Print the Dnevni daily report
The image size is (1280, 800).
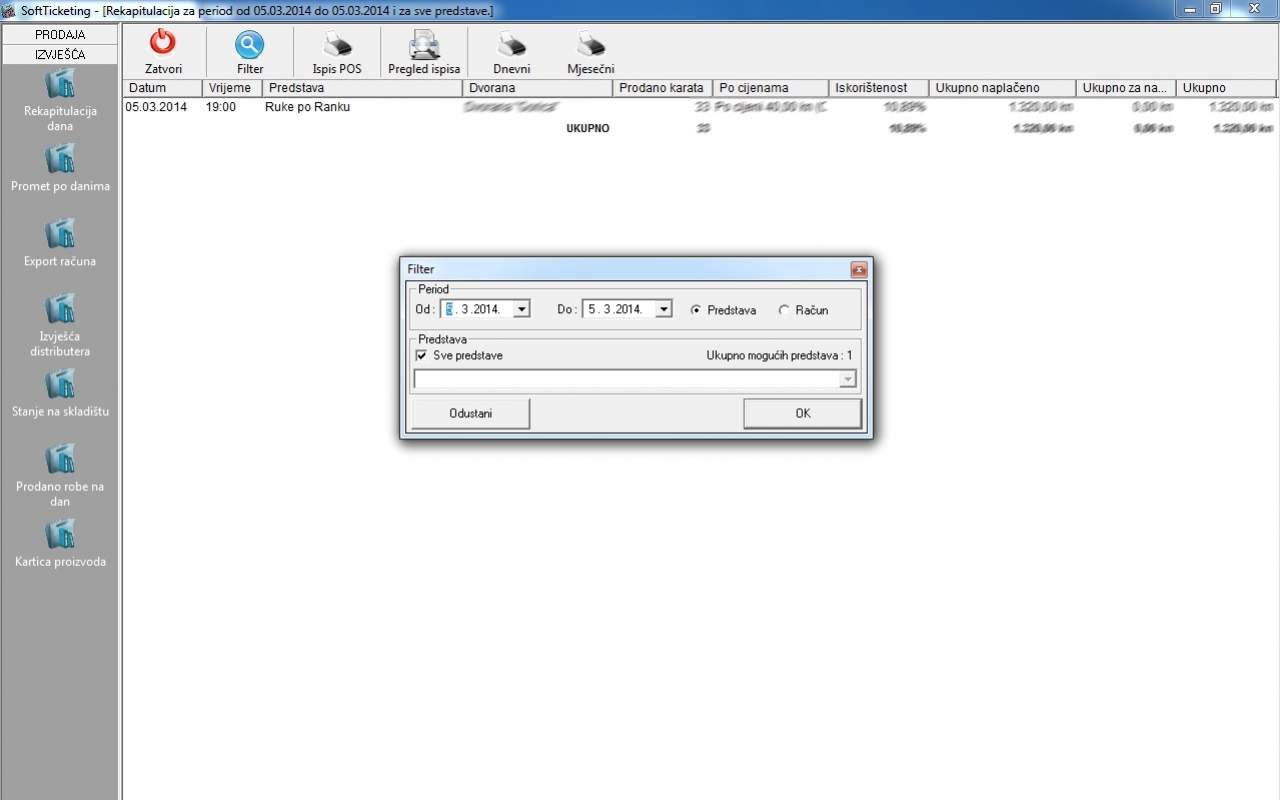[x=511, y=45]
